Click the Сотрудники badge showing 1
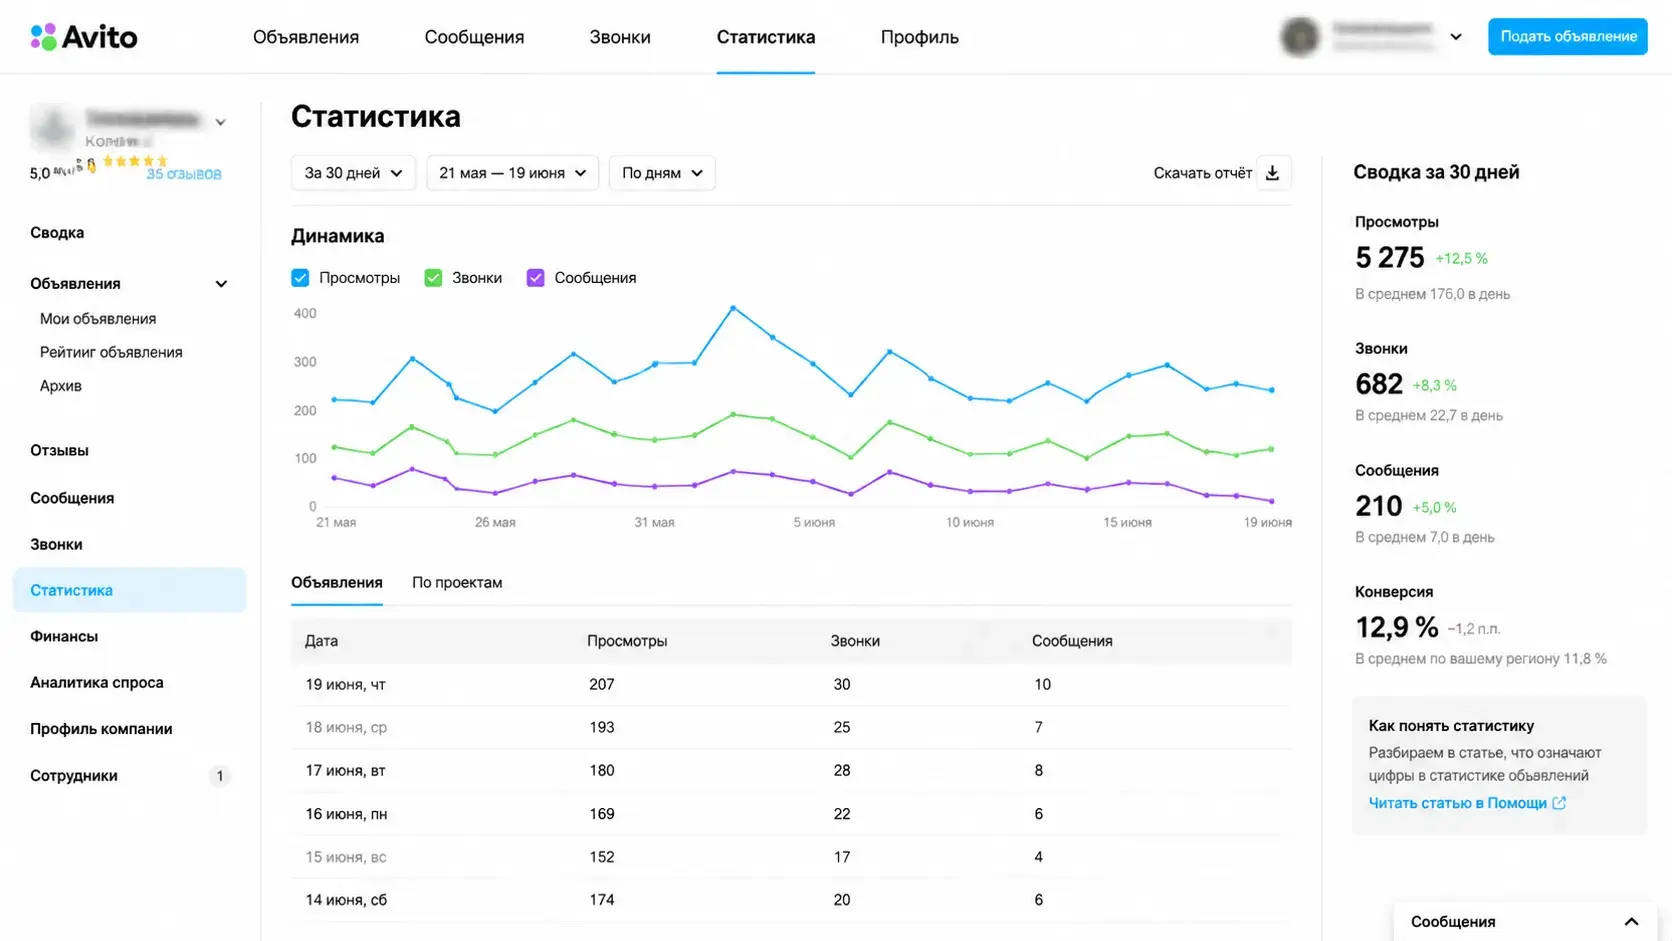 (x=219, y=776)
